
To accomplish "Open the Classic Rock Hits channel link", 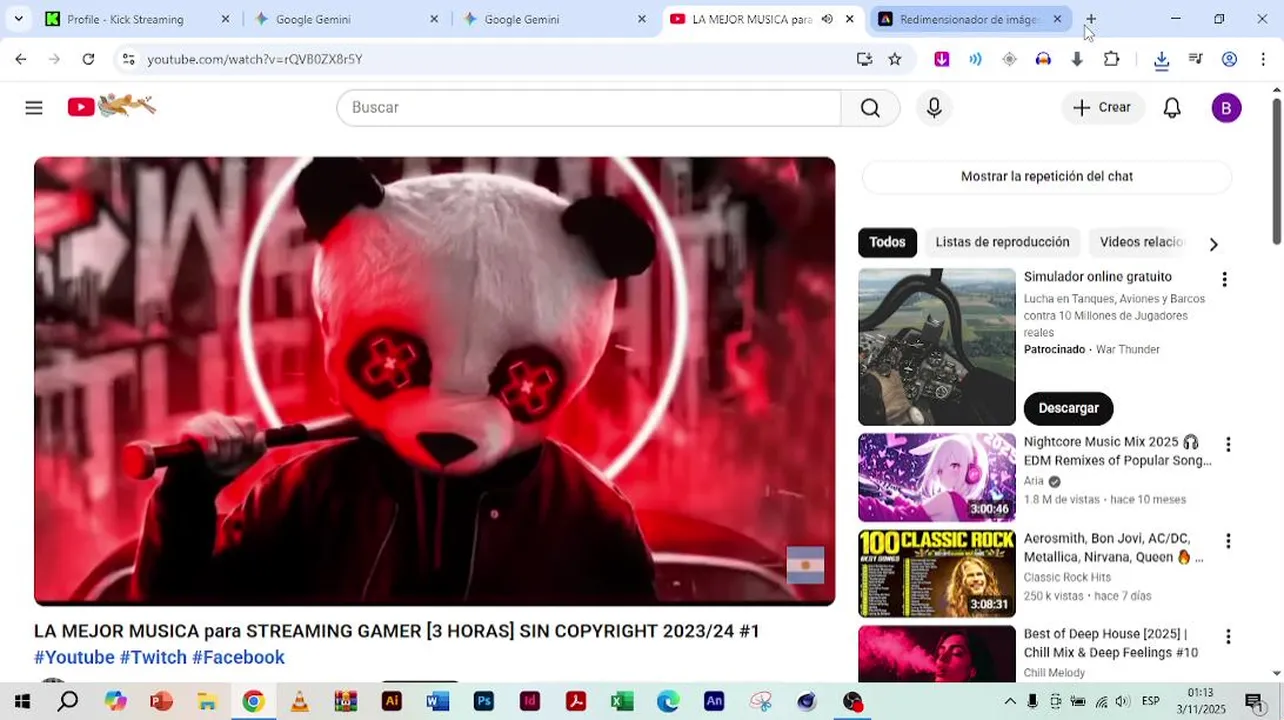I will point(1067,577).
